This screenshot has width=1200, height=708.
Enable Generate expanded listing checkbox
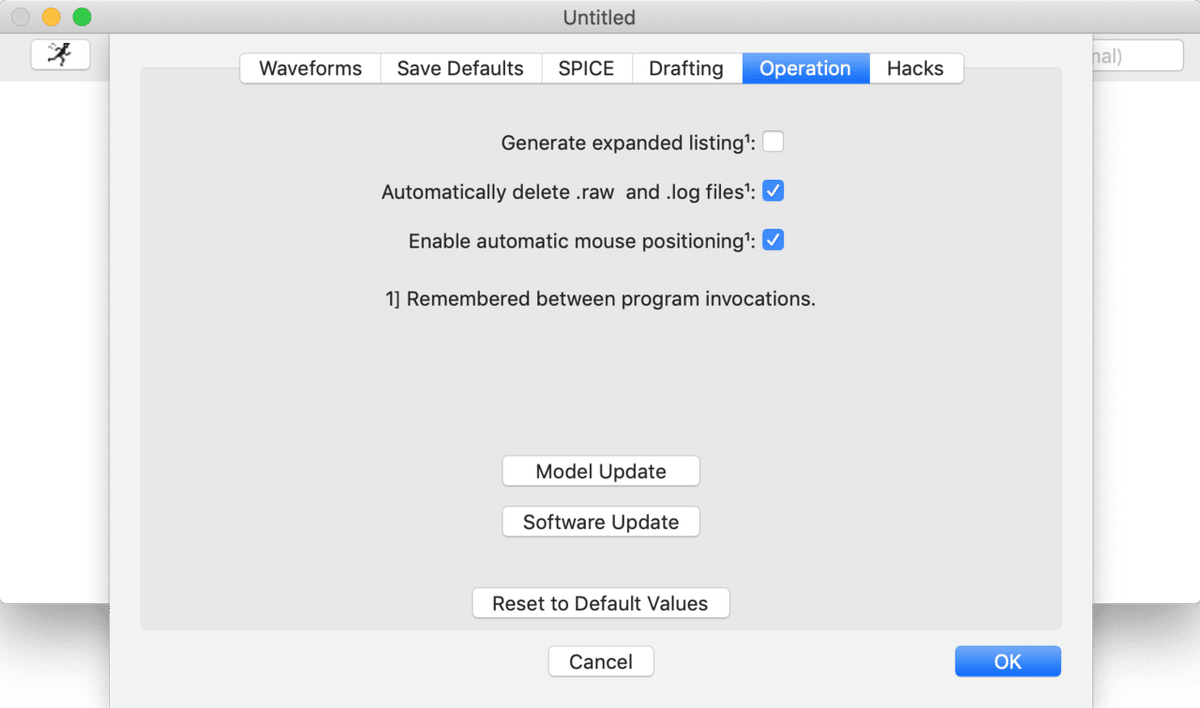click(773, 142)
